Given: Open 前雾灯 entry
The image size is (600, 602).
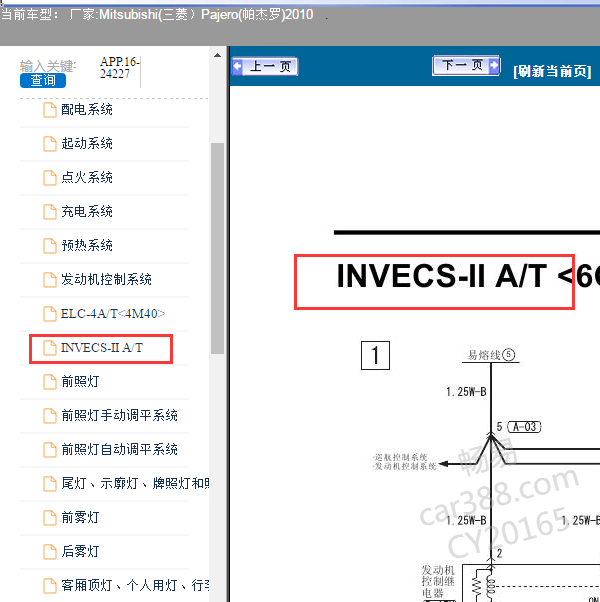Looking at the screenshot, I should (80, 518).
